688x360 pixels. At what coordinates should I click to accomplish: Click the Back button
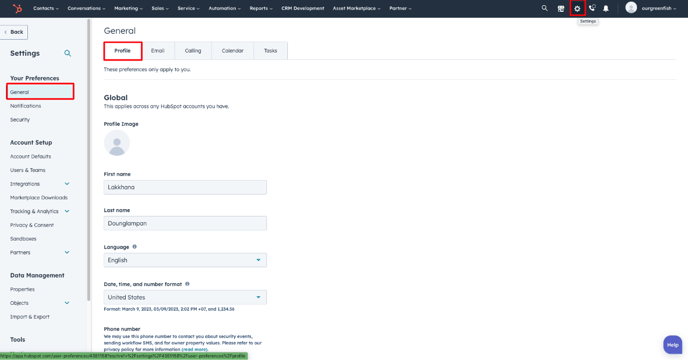14,32
